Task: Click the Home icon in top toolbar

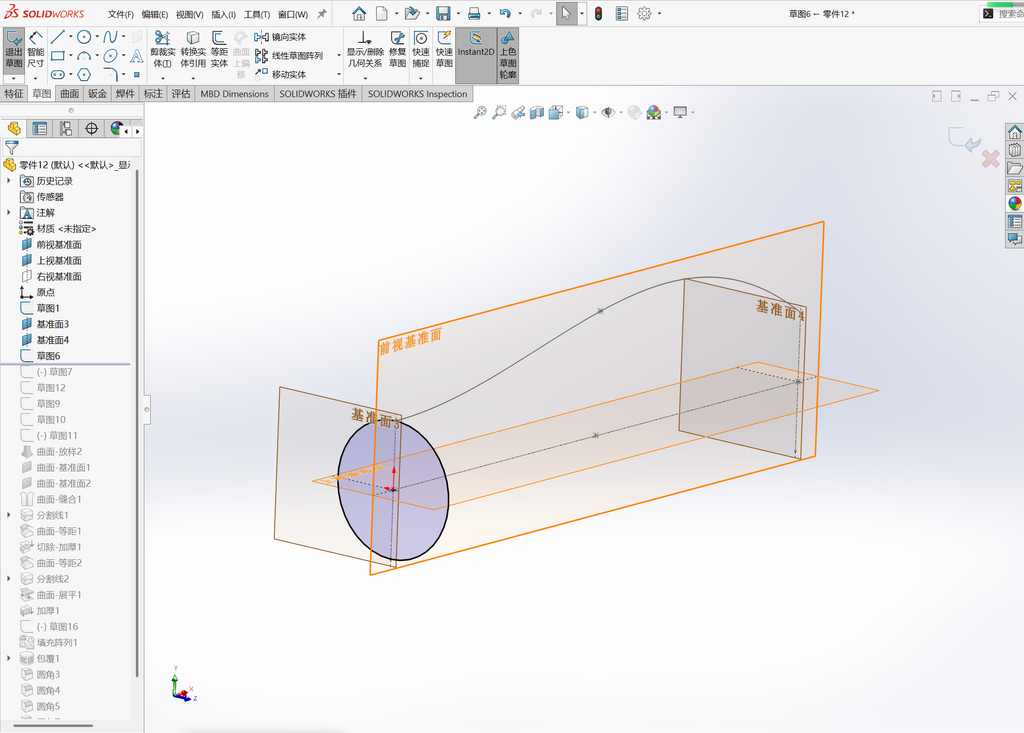Action: click(359, 13)
